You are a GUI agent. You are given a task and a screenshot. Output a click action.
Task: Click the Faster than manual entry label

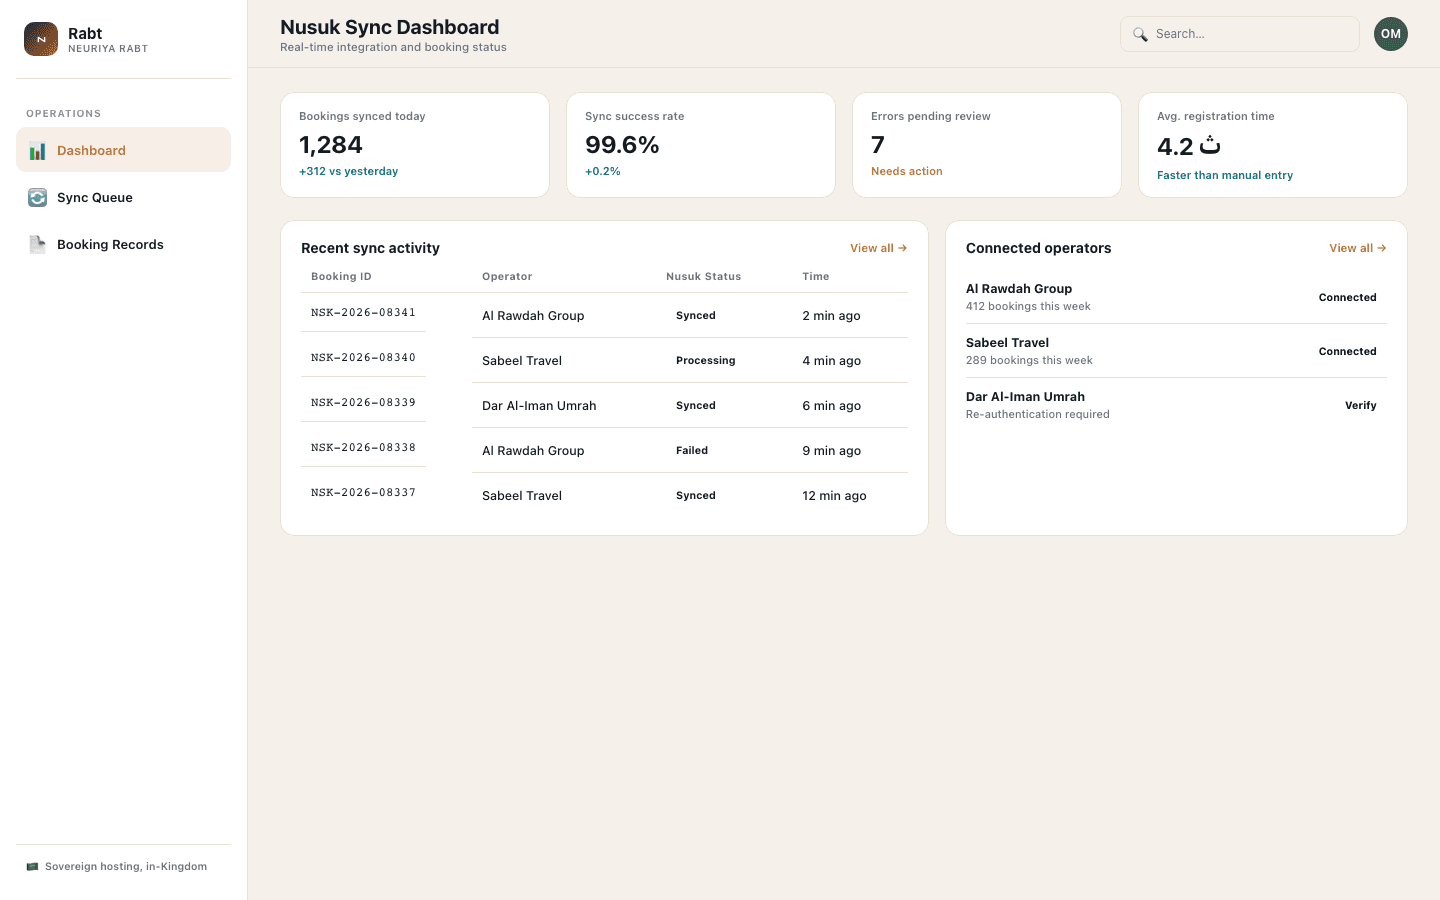1225,175
